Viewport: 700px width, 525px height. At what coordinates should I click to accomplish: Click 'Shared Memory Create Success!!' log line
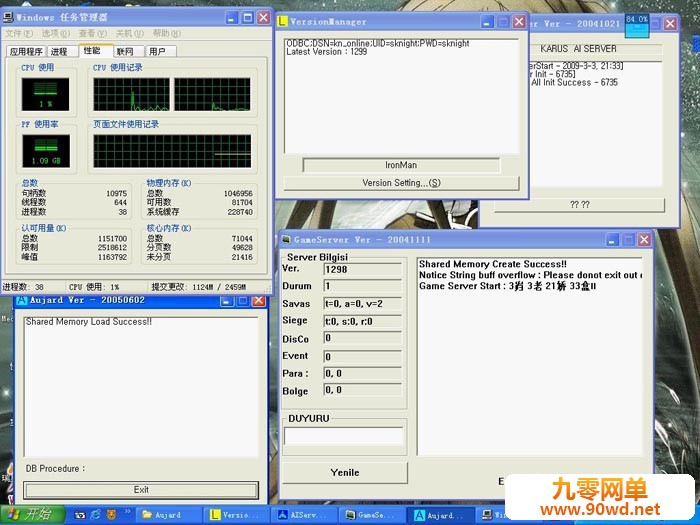(x=493, y=264)
